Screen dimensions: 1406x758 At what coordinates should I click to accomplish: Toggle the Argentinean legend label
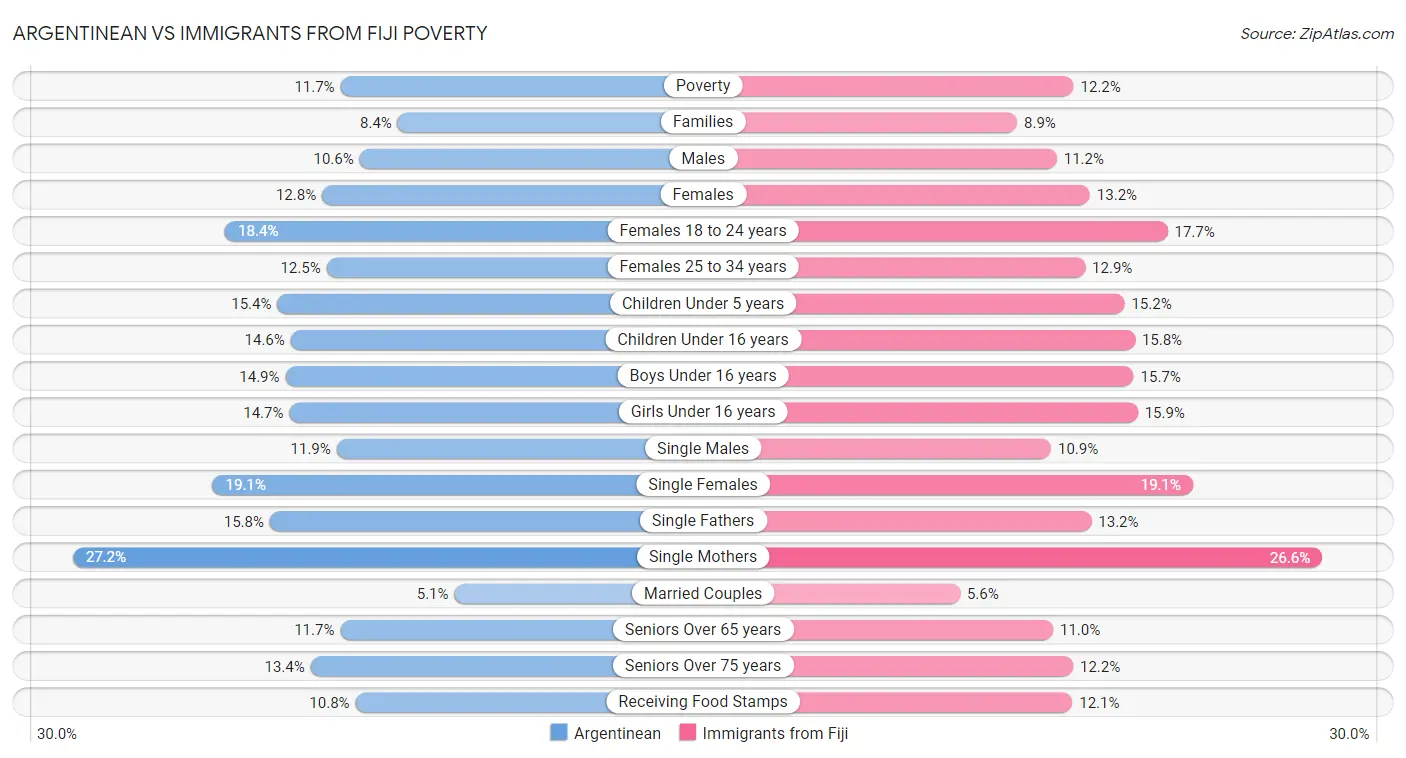(617, 733)
